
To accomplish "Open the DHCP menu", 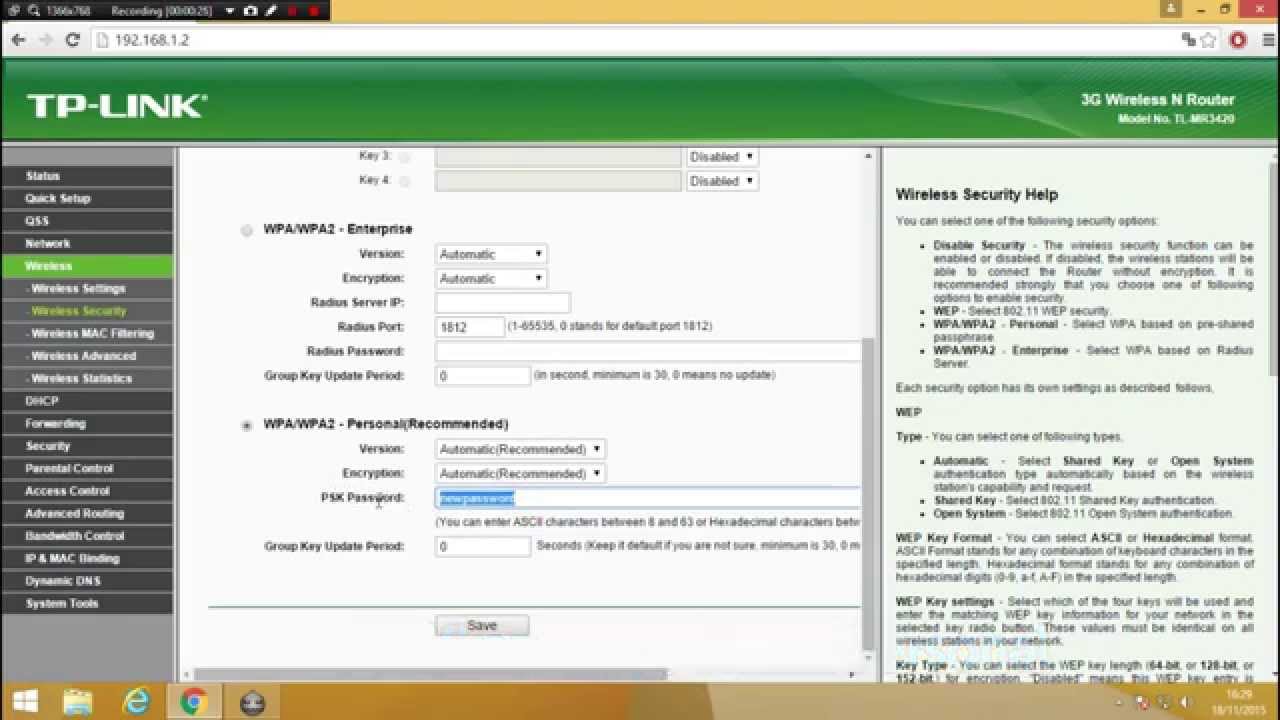I will click(87, 401).
